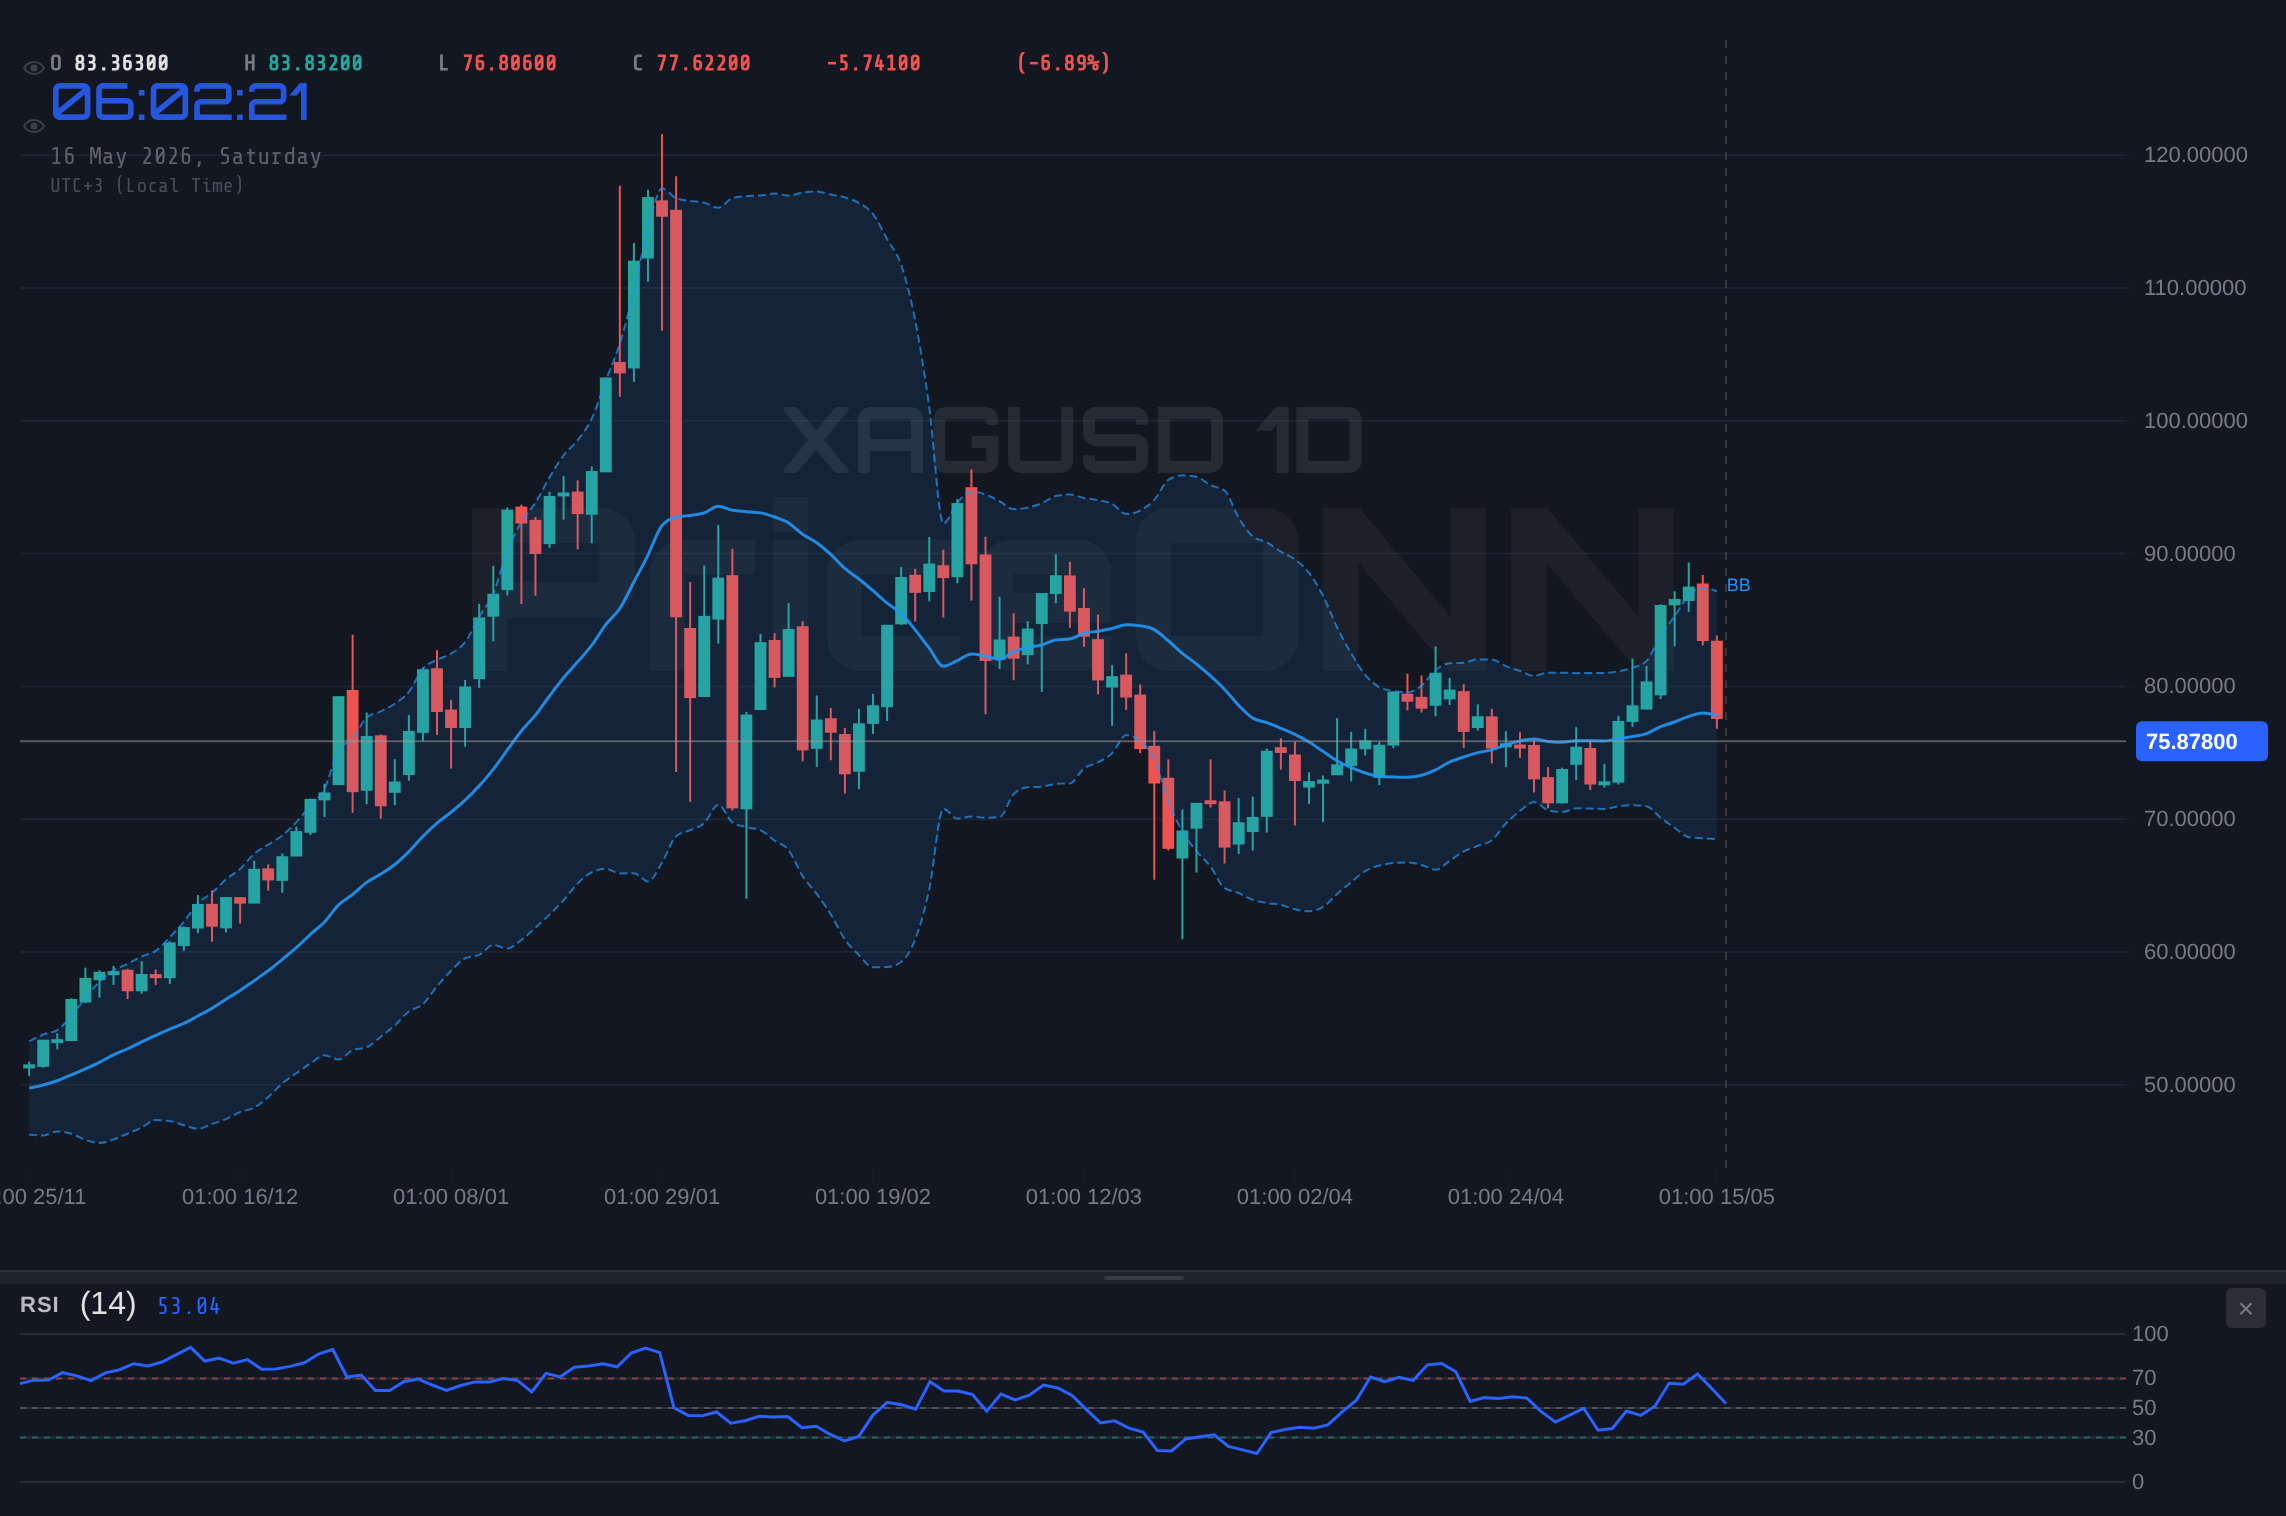2286x1516 pixels.
Task: Click the 100.00000 price axis label
Action: tap(2195, 421)
